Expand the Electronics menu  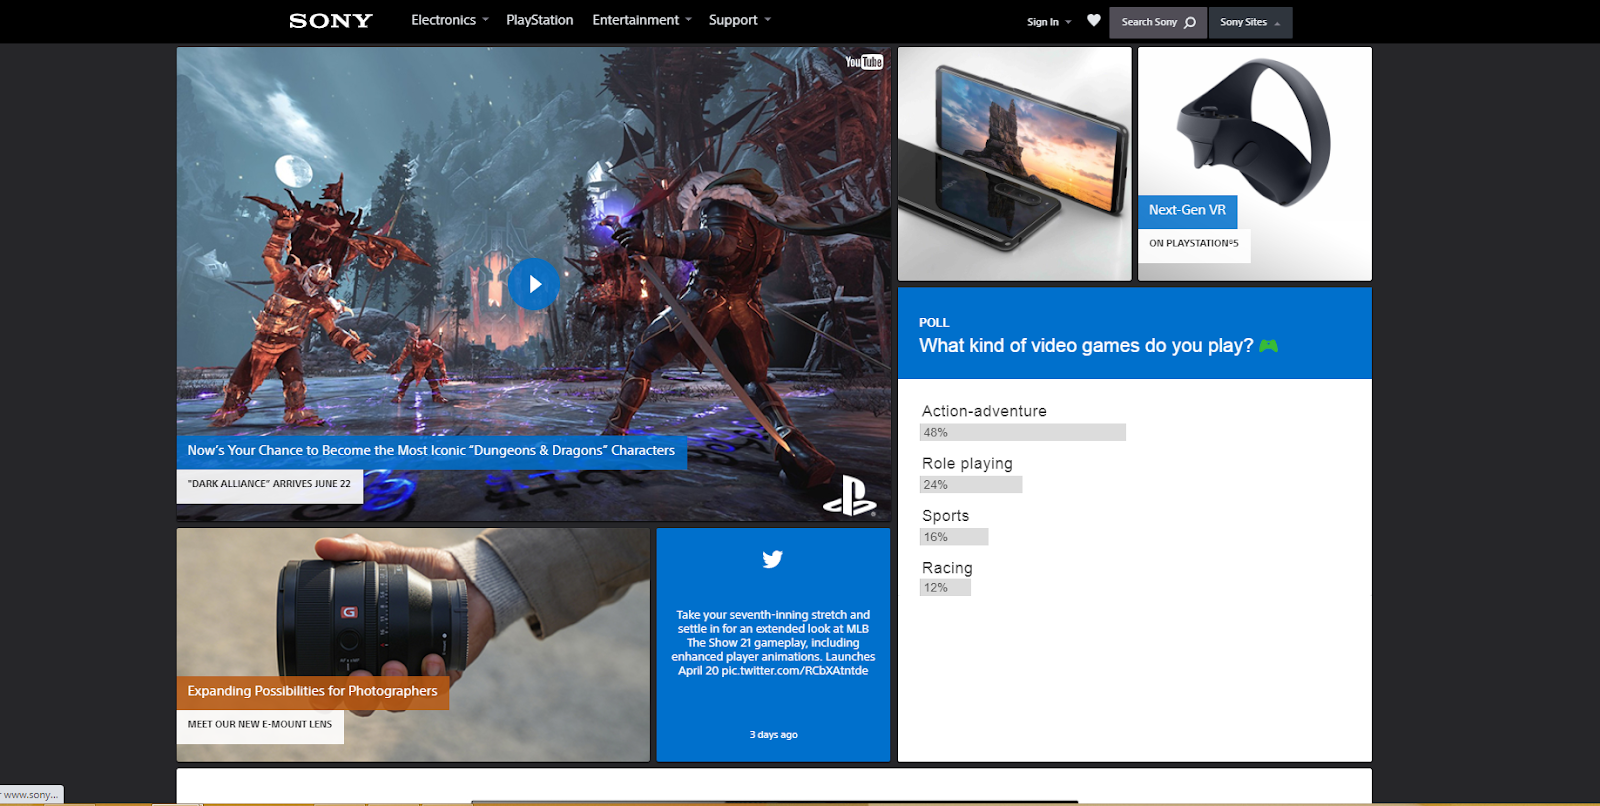[x=450, y=20]
